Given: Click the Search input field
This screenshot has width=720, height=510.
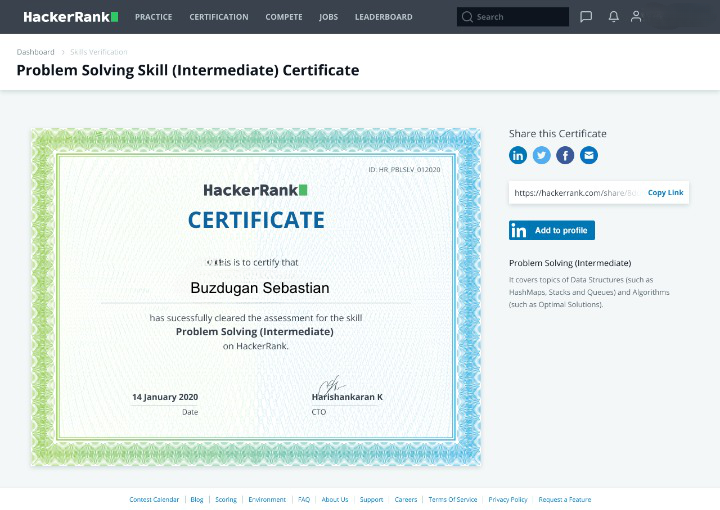Looking at the screenshot, I should point(518,17).
